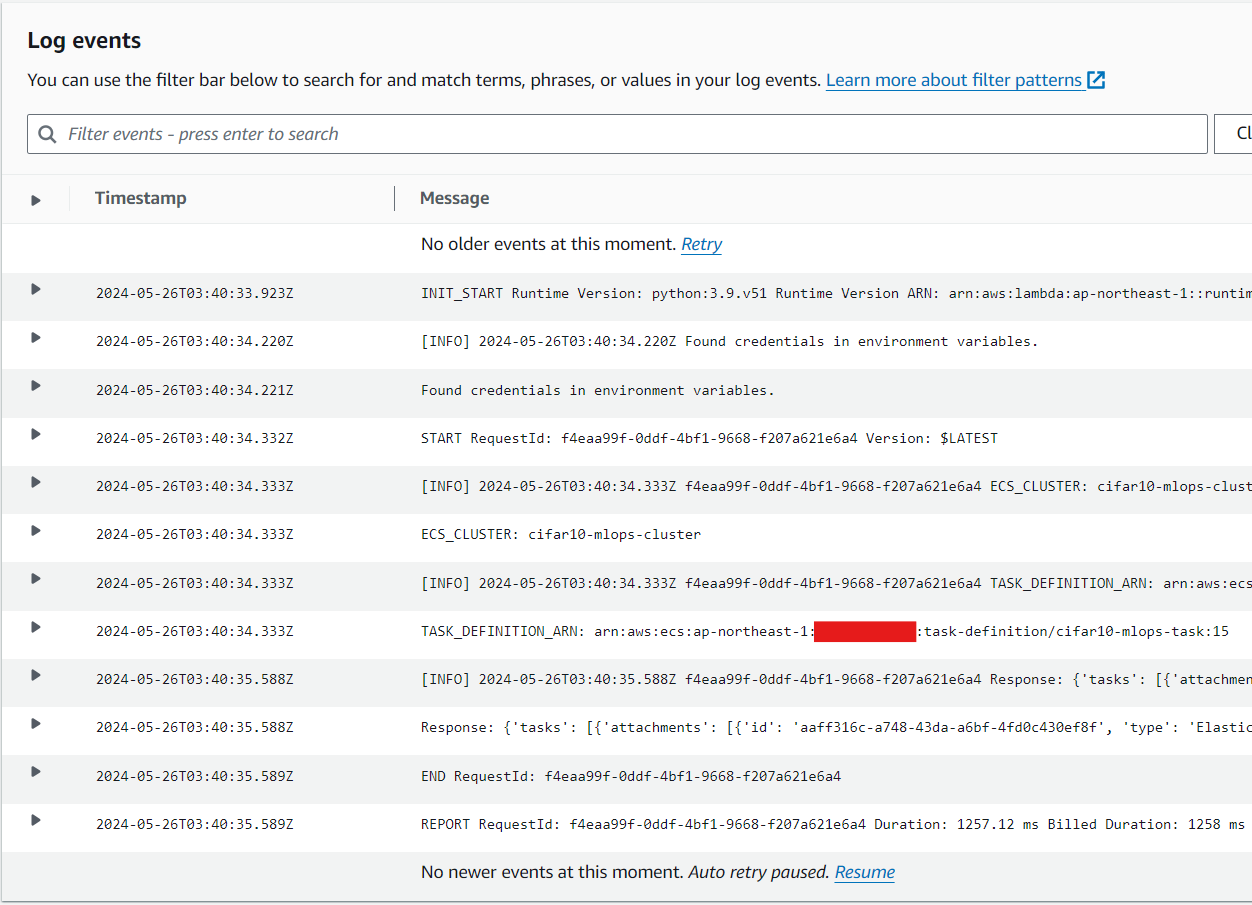Click the external link icon after filter patterns
Viewport: 1252px width, 905px height.
pos(1096,80)
